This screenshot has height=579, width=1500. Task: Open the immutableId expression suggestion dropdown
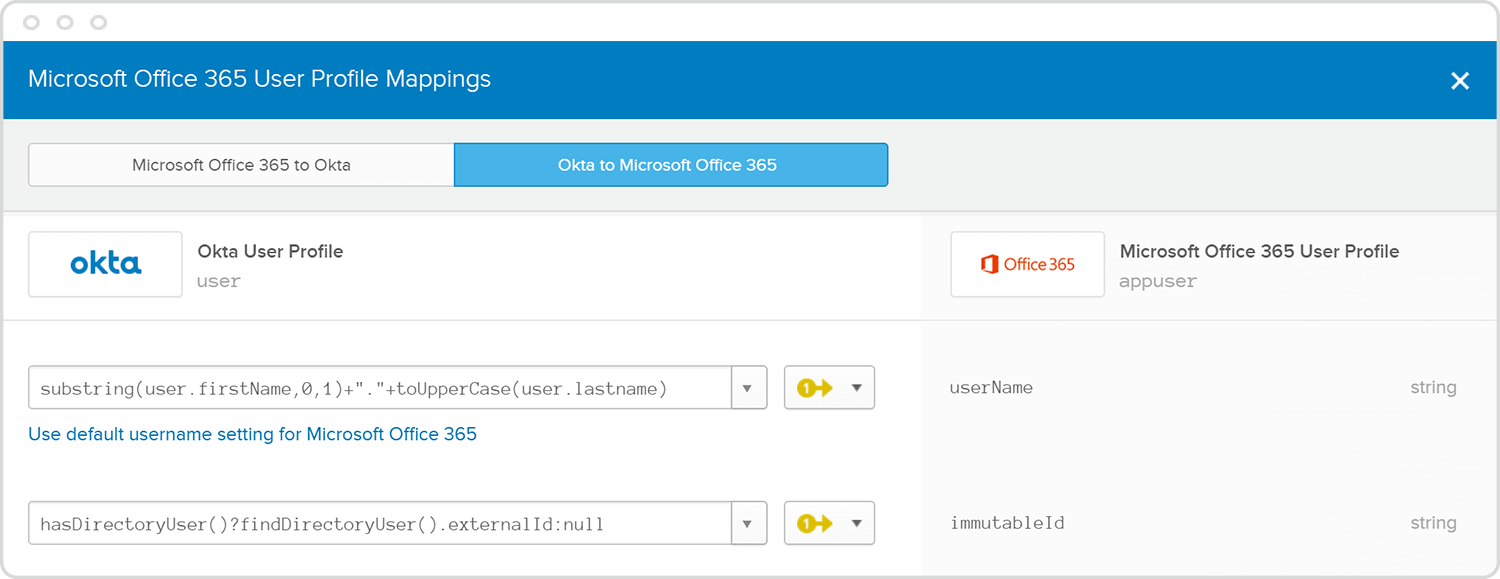750,522
